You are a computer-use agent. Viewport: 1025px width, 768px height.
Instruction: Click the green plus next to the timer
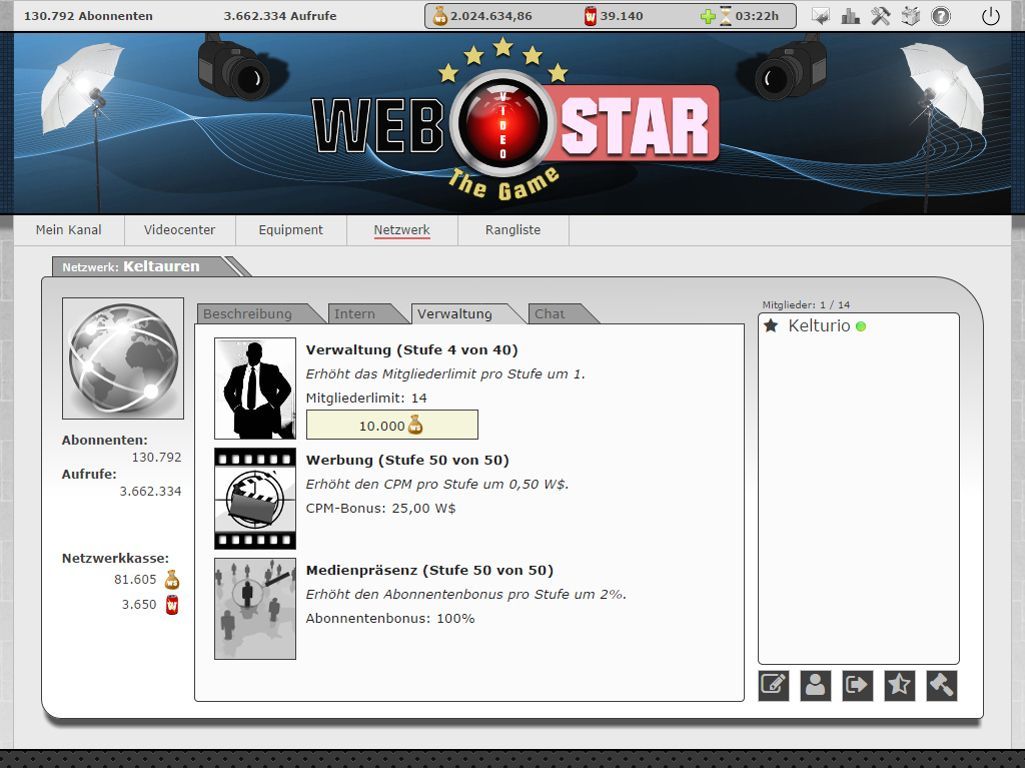pos(708,16)
